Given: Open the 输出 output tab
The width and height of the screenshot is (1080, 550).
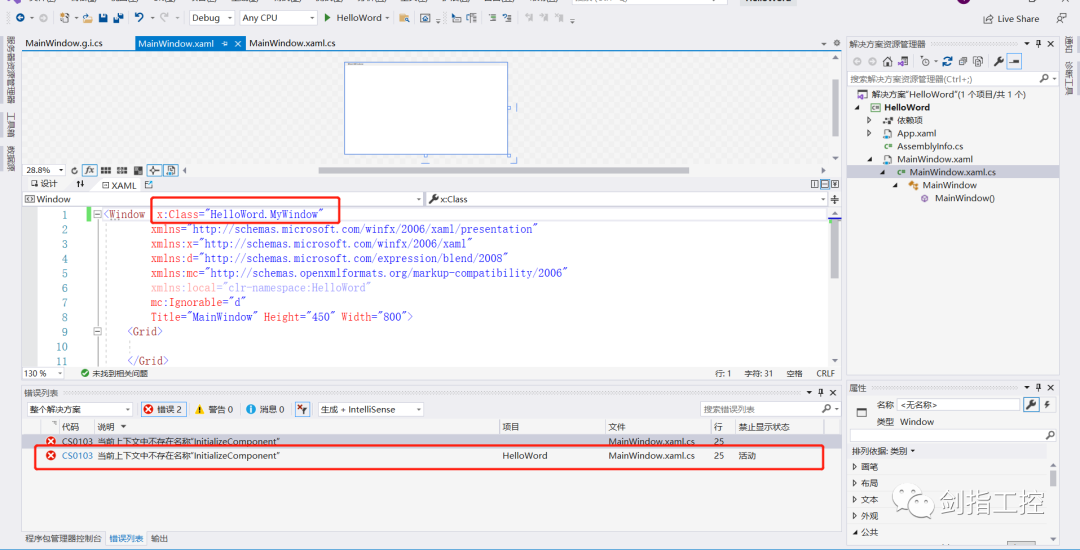Looking at the screenshot, I should coord(159,538).
